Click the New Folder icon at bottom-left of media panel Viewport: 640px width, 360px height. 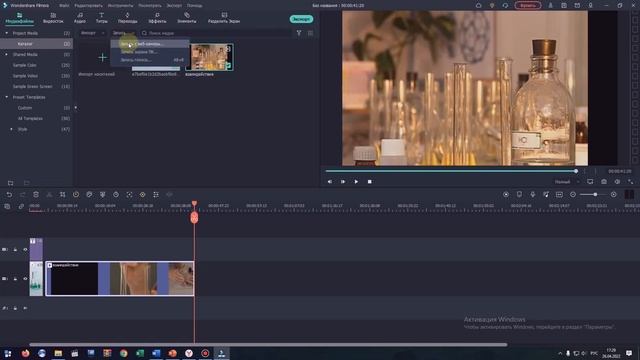click(11, 183)
